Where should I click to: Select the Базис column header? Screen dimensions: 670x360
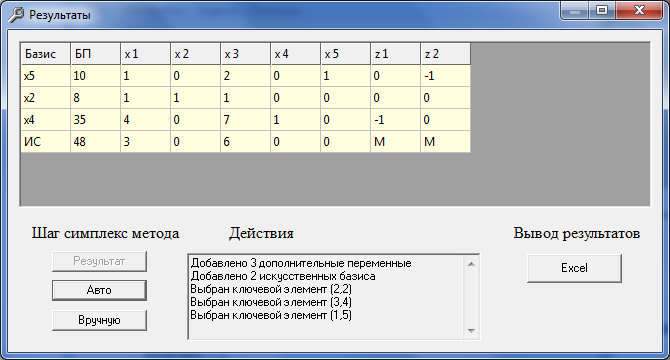click(45, 54)
